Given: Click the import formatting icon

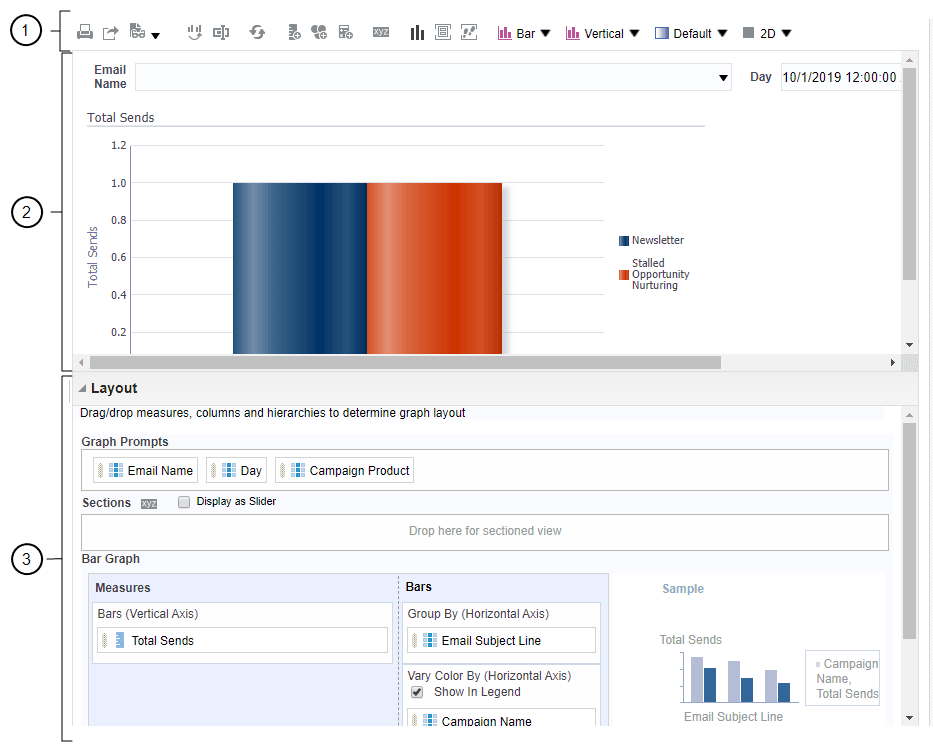Looking at the screenshot, I should [x=140, y=32].
